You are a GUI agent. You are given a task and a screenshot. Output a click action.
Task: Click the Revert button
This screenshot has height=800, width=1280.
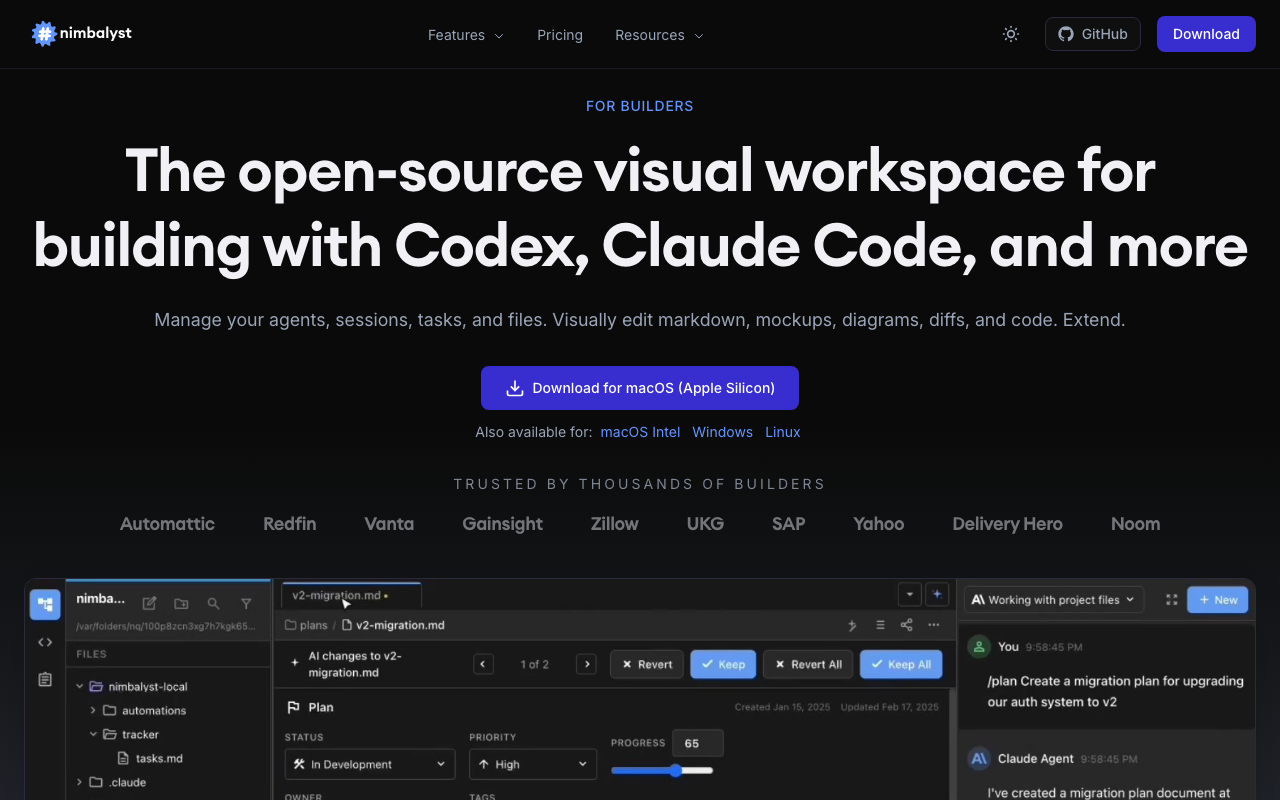647,664
